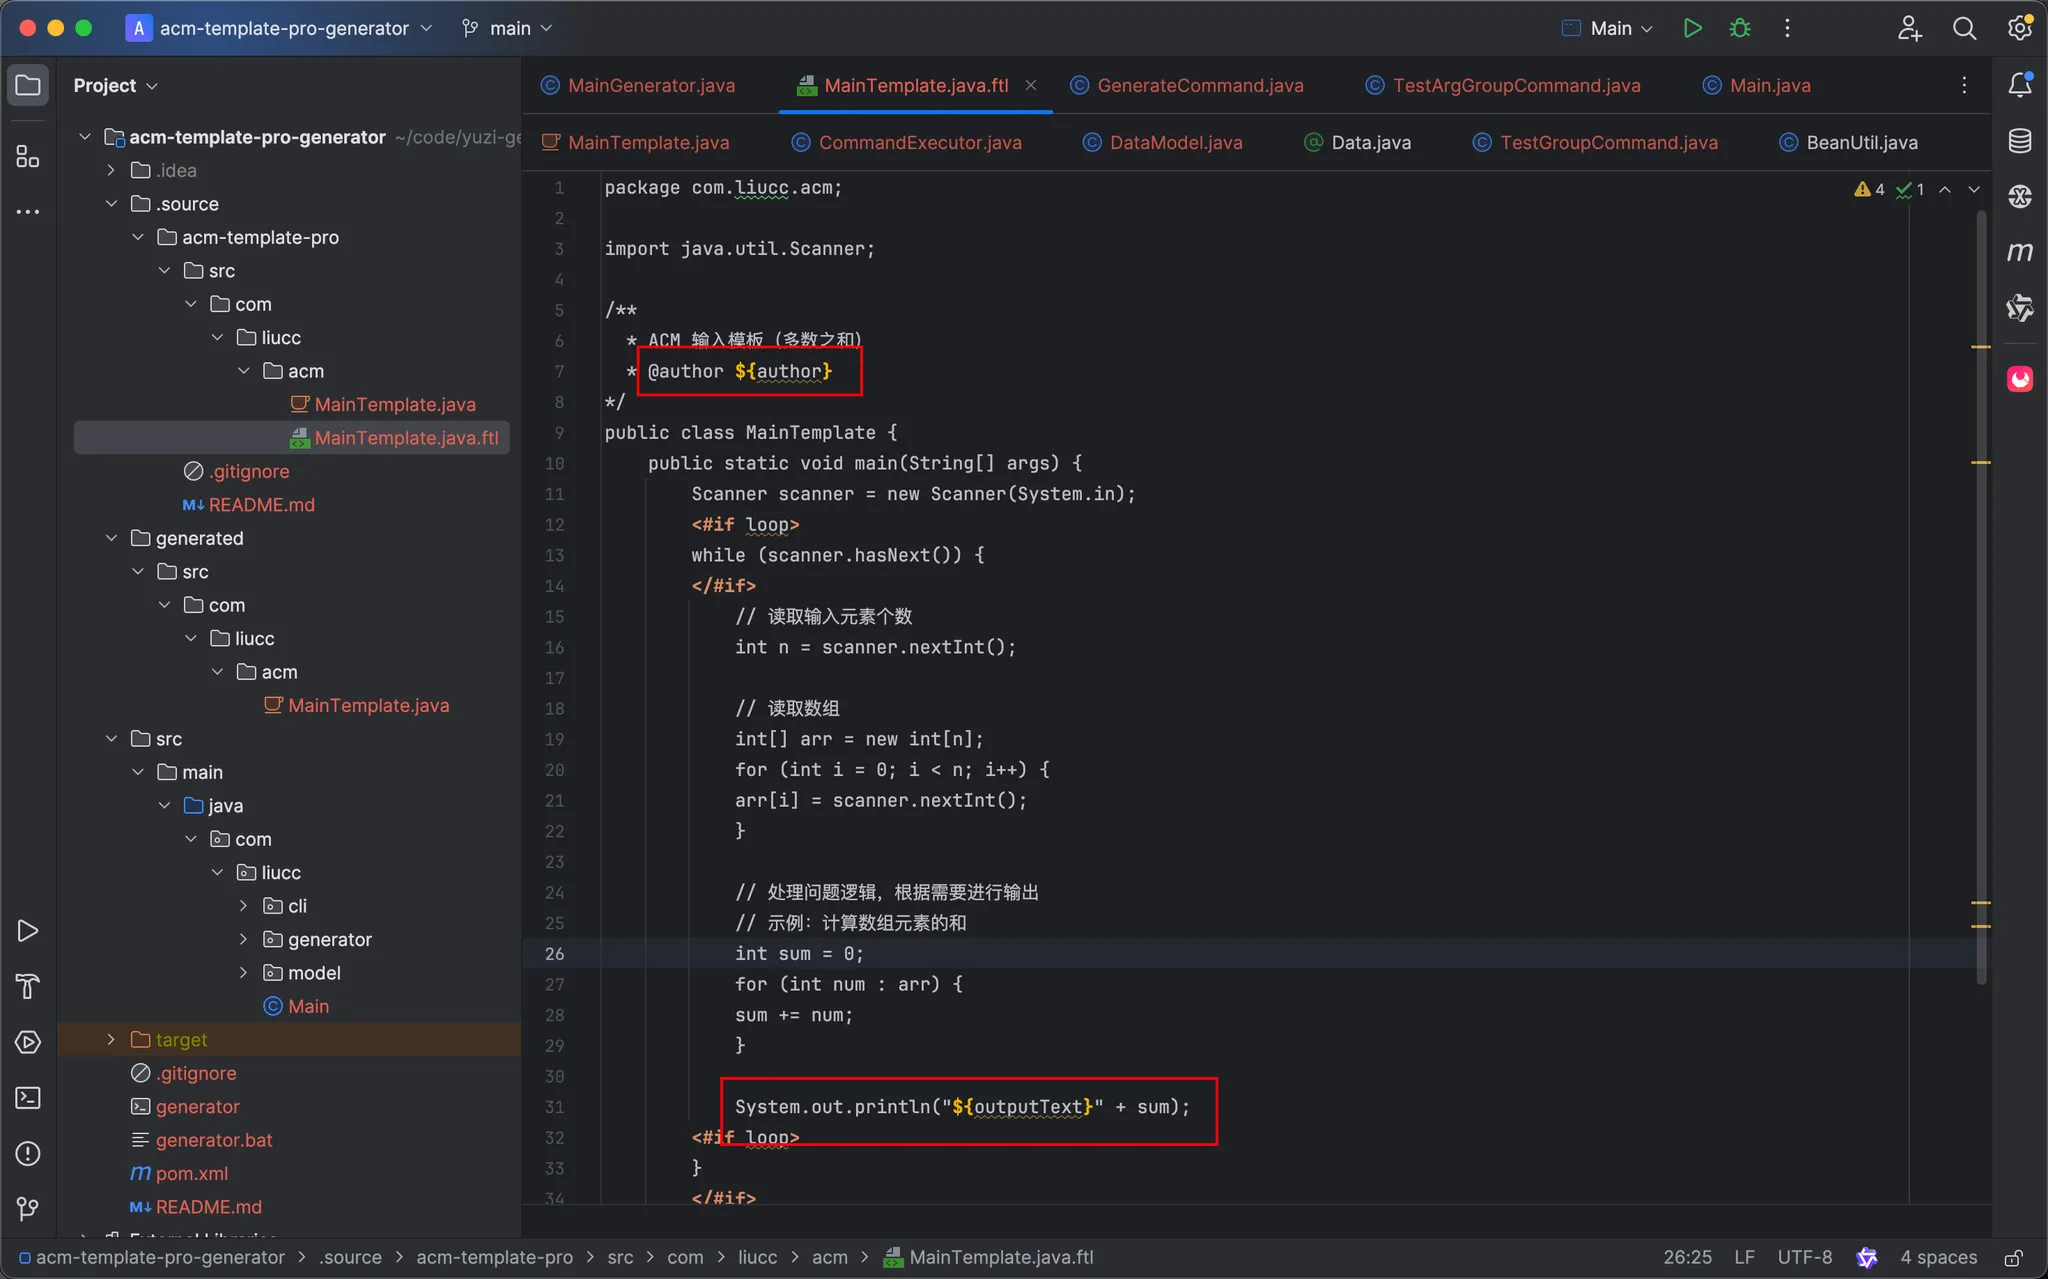This screenshot has width=2048, height=1279.
Task: Open the Problems tool window
Action: 28,1154
